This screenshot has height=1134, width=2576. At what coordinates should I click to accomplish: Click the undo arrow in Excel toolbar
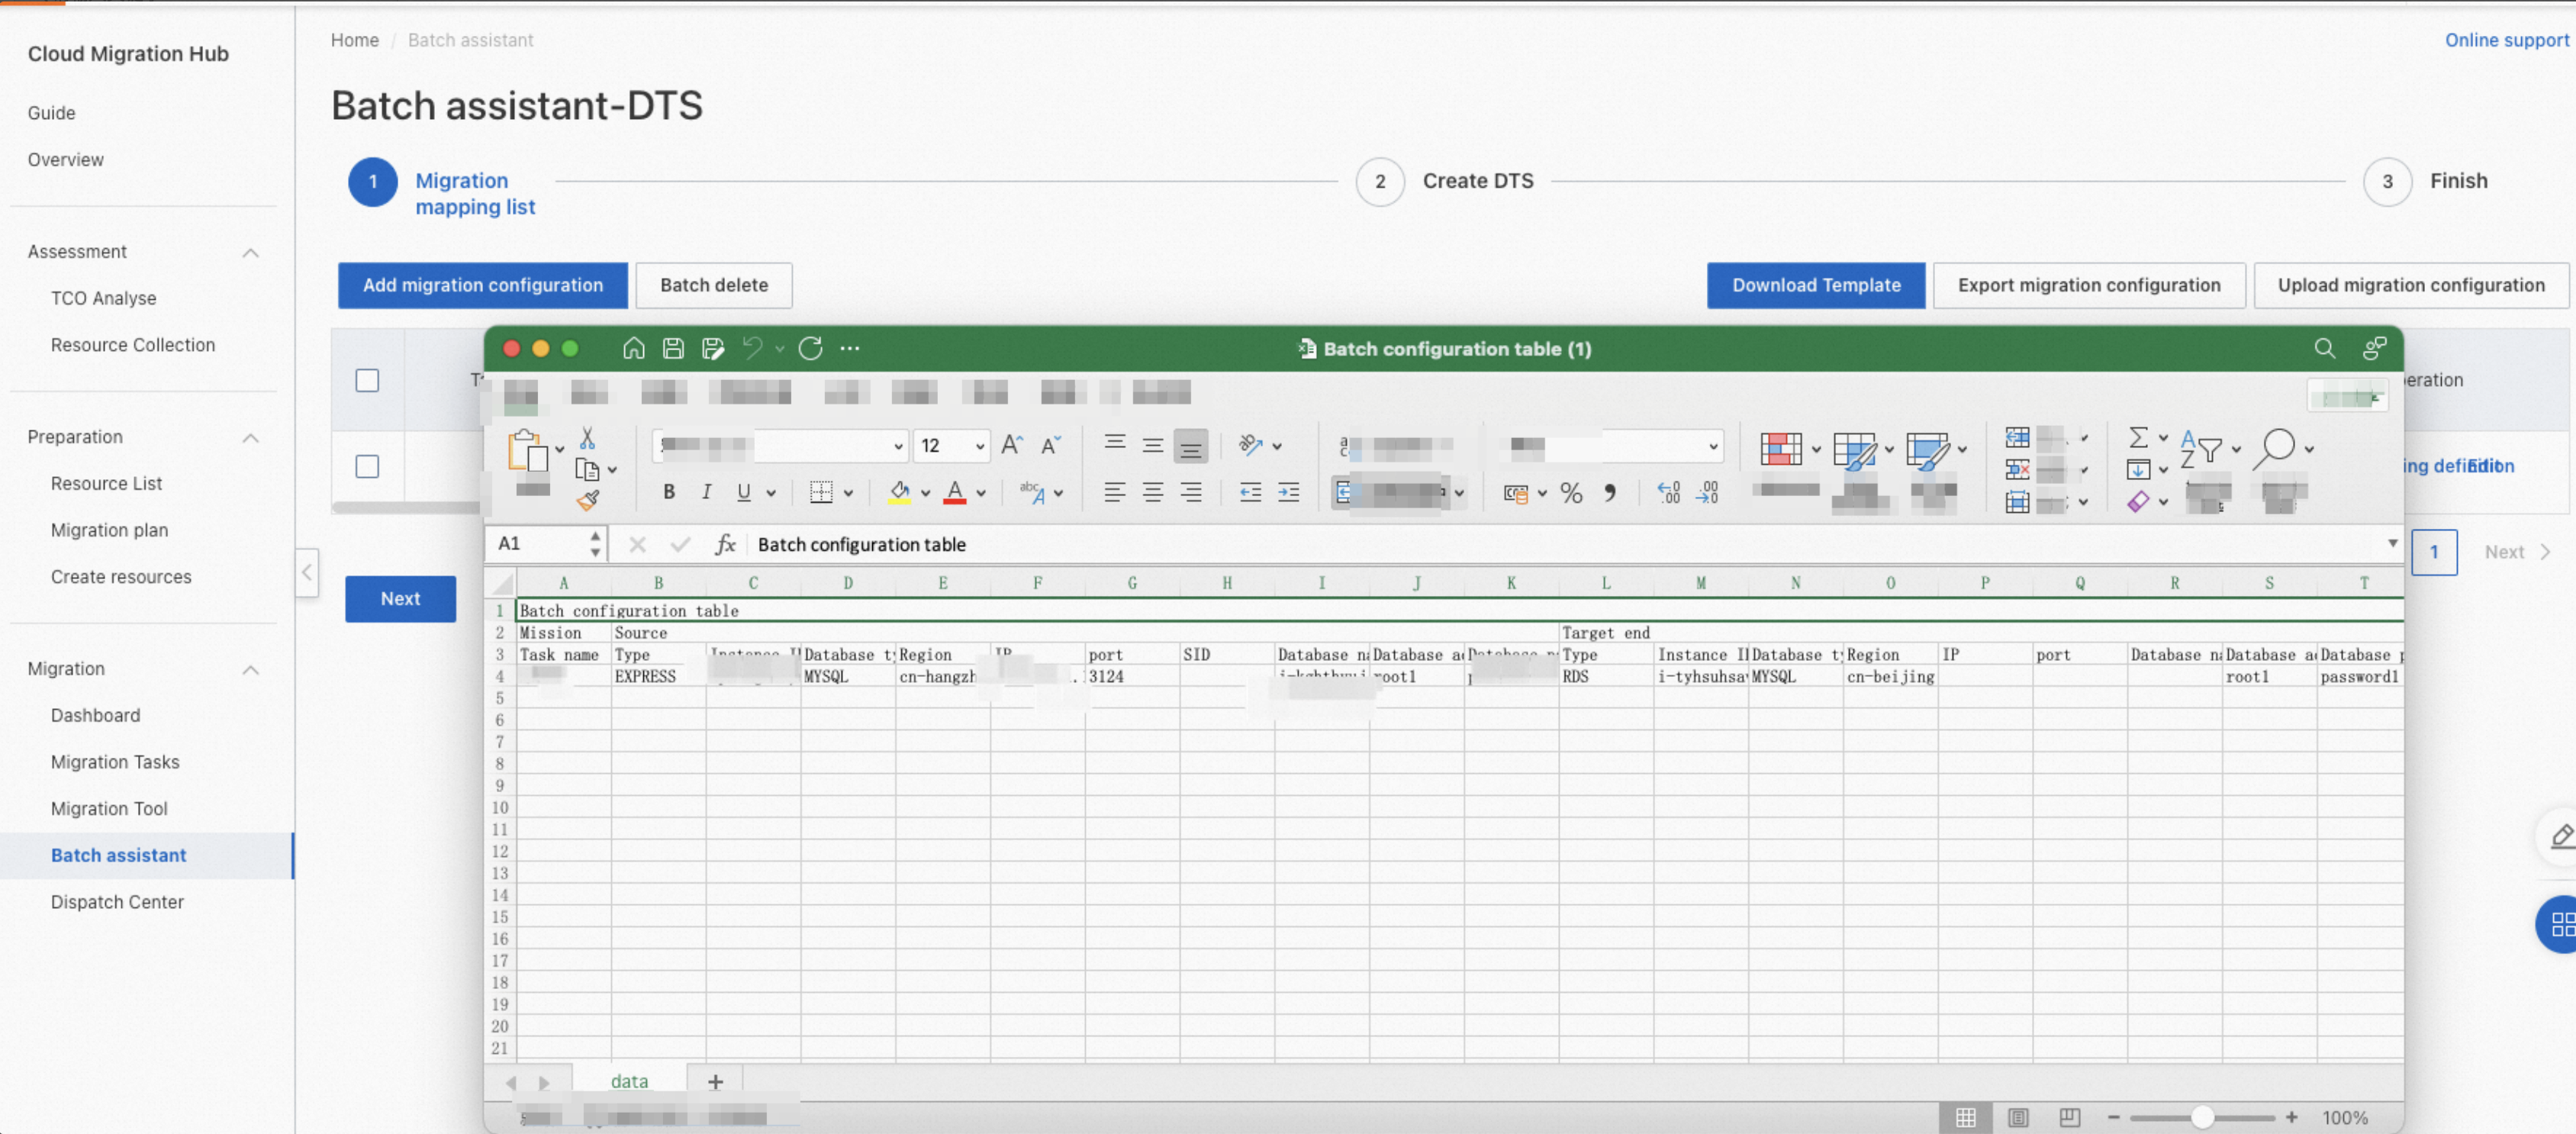coord(752,348)
